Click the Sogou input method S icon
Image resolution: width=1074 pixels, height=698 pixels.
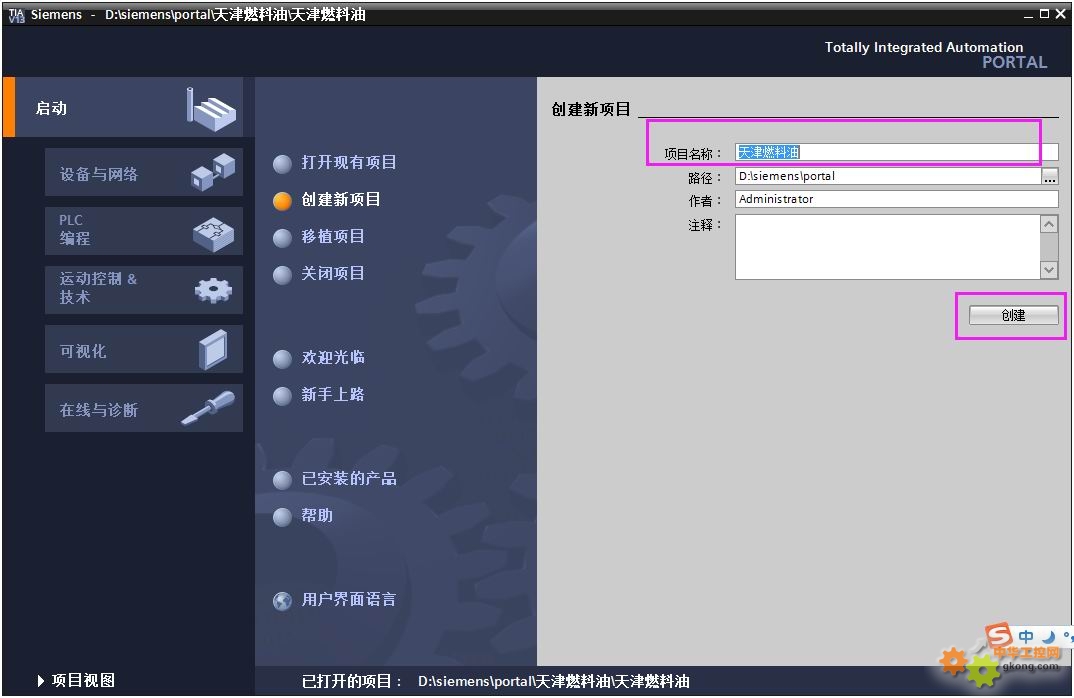(999, 634)
